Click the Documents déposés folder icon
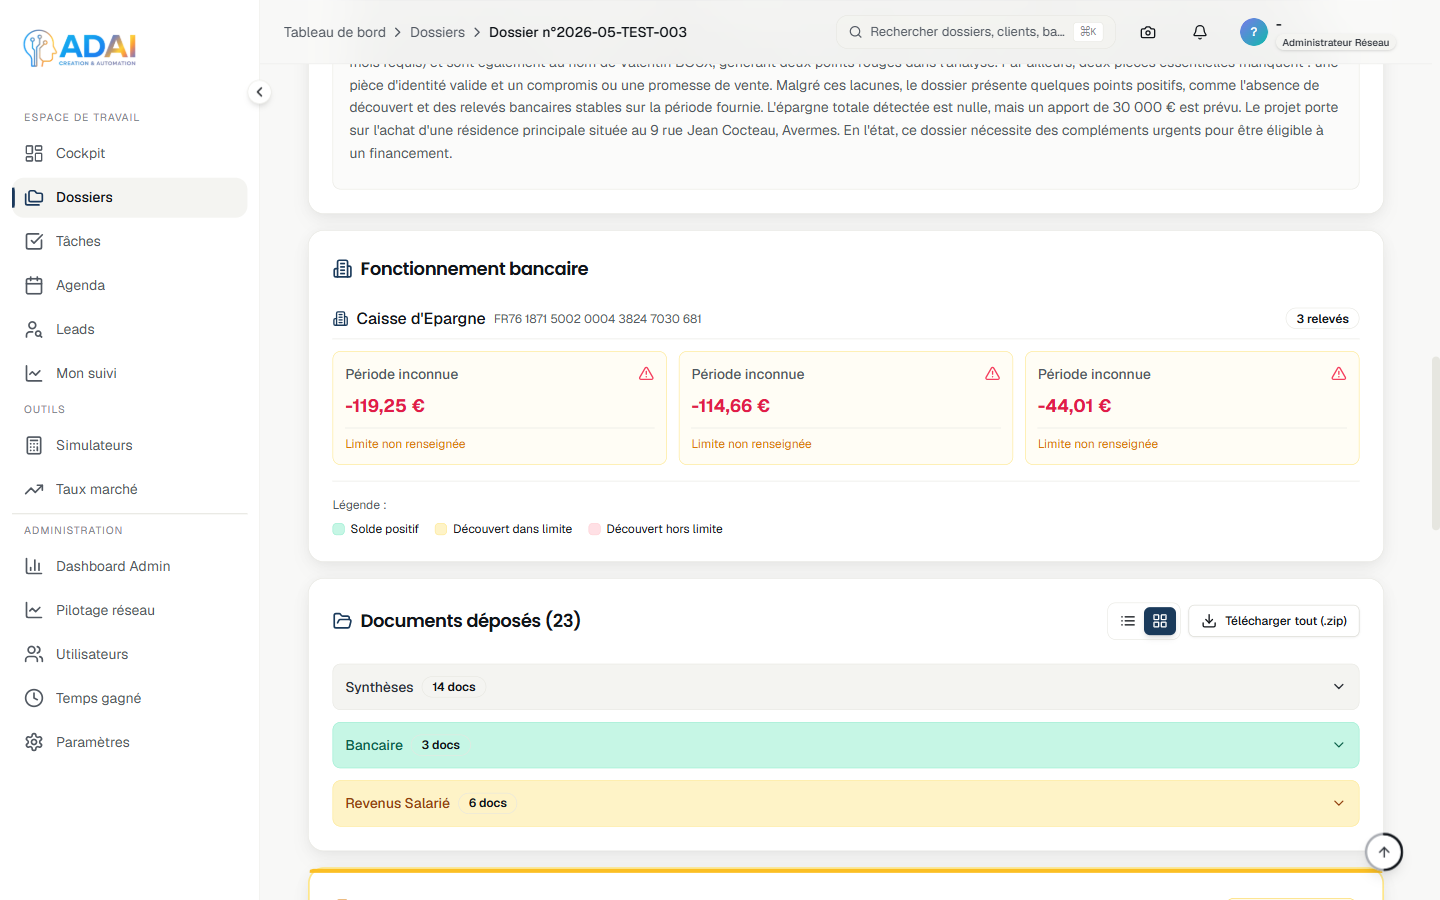 [342, 621]
